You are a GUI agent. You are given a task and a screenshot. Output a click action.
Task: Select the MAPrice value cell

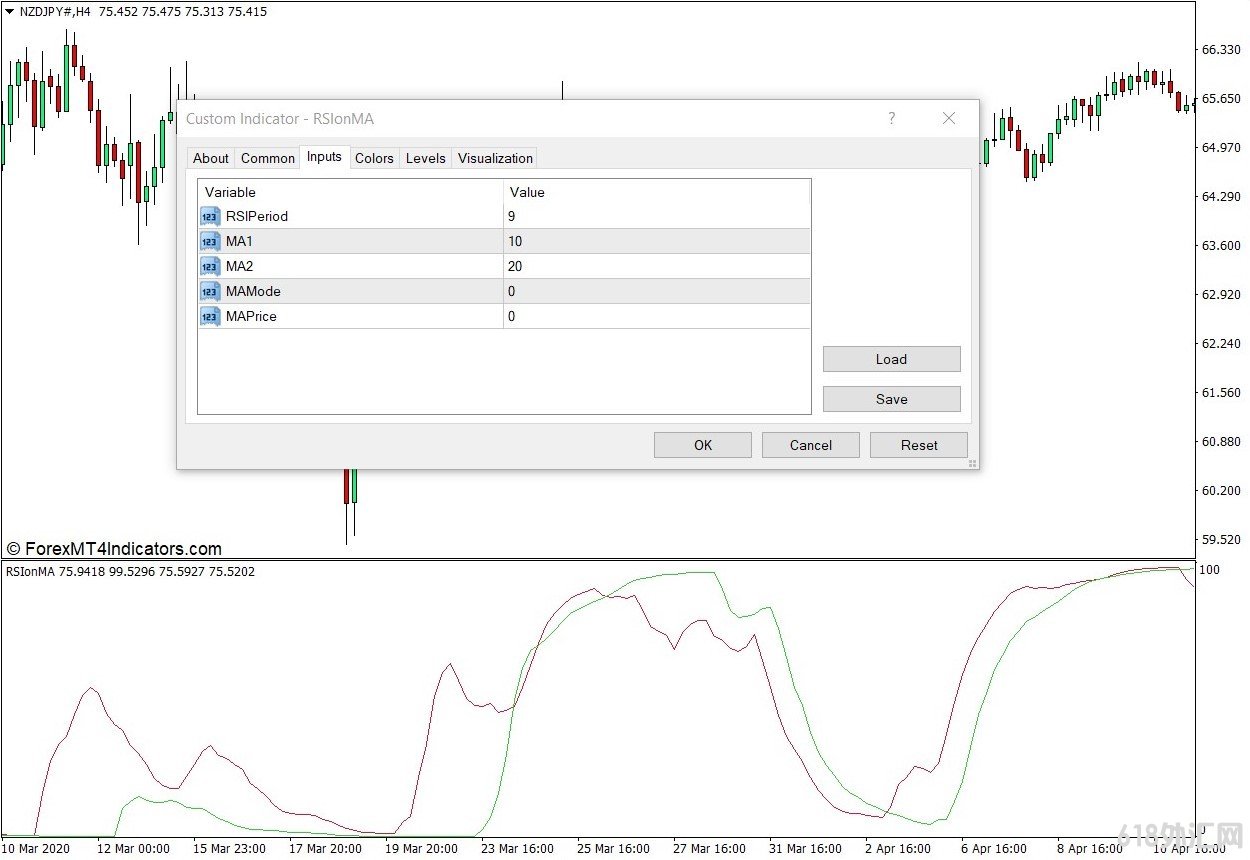(x=657, y=316)
